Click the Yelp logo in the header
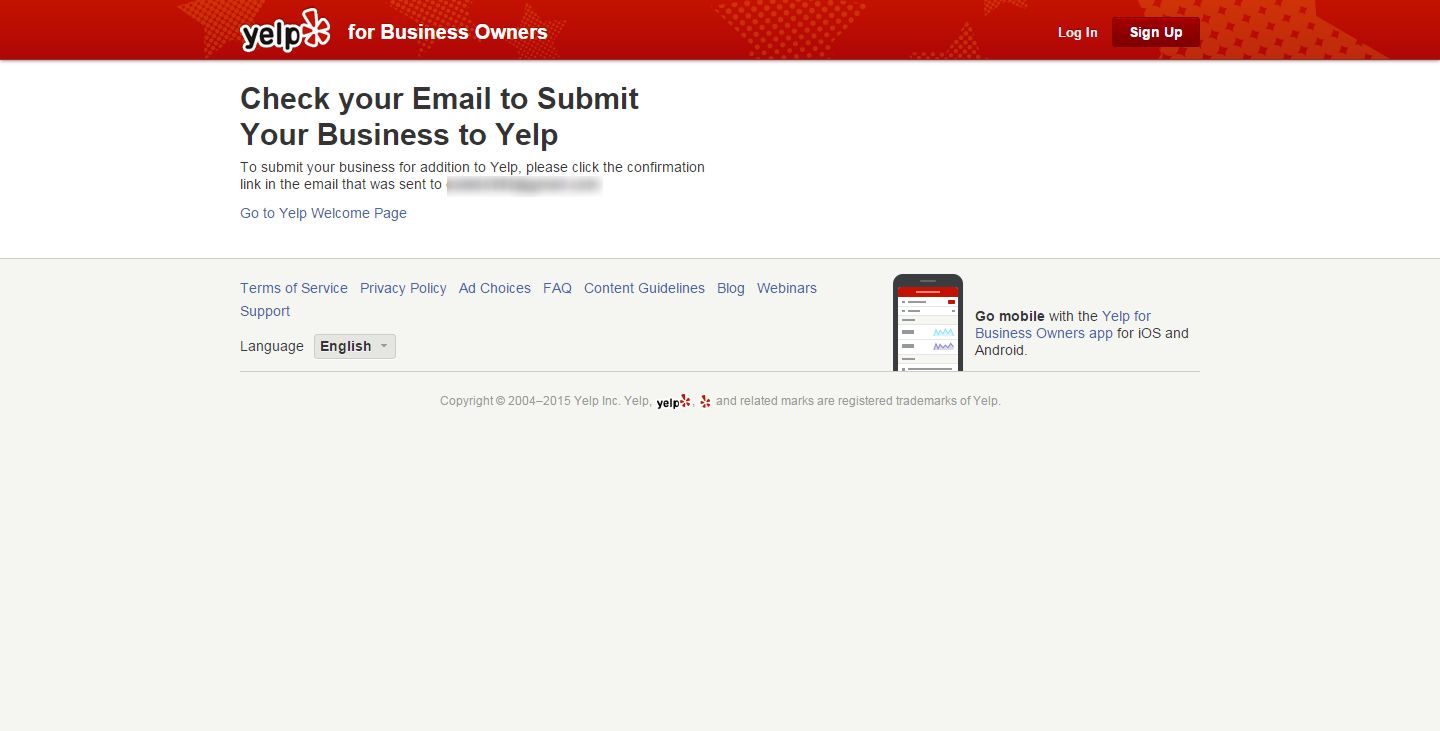This screenshot has height=731, width=1440. (x=284, y=32)
